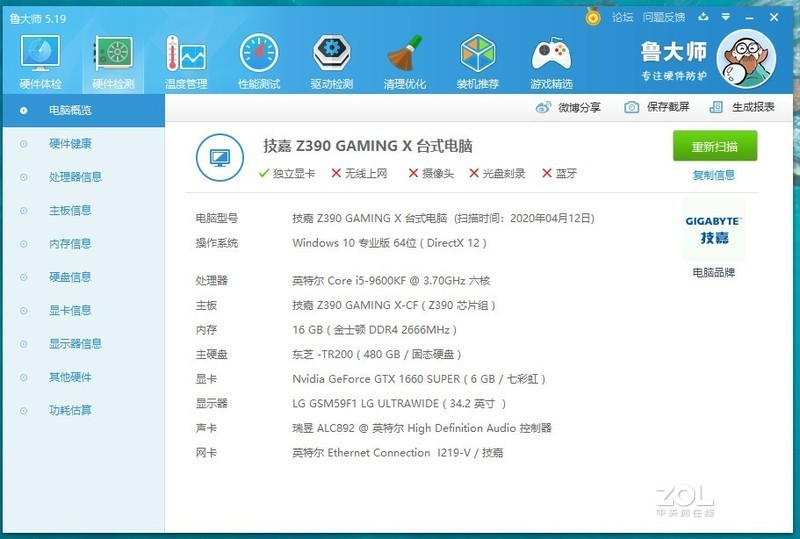The image size is (800, 539).
Task: Click the 瑞昱 ALC892 sound card text
Action: (422, 428)
